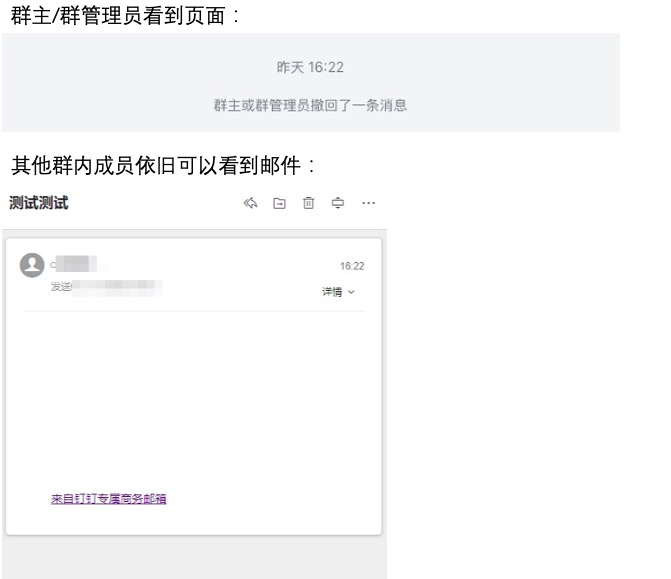Click the blurred sender name
Image resolution: width=671 pixels, height=579 pixels.
point(74,264)
